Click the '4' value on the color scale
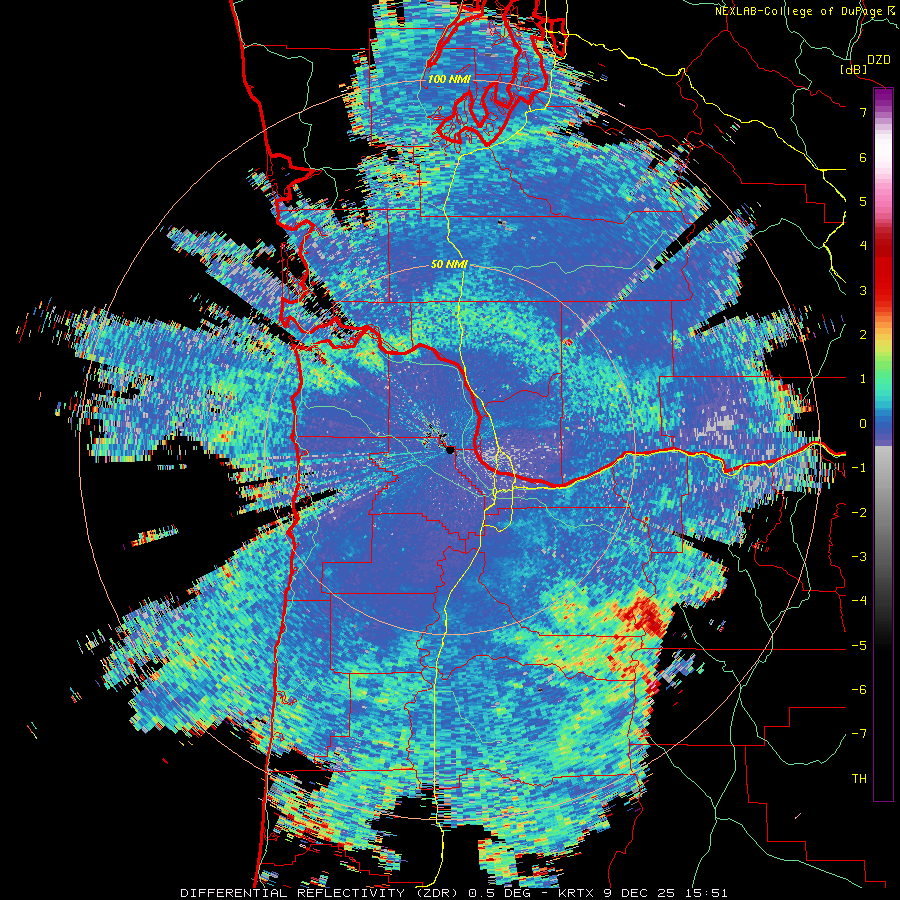 tap(863, 246)
